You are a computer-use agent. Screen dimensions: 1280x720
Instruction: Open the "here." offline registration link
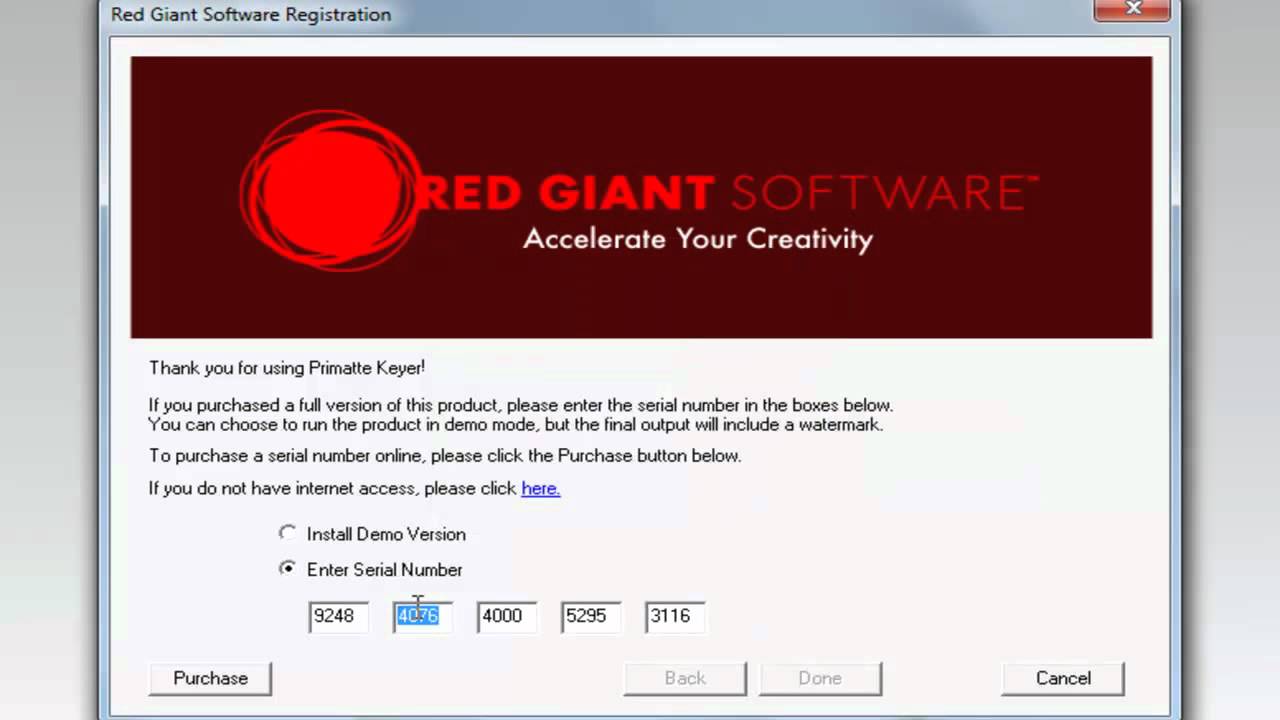pyautogui.click(x=540, y=488)
